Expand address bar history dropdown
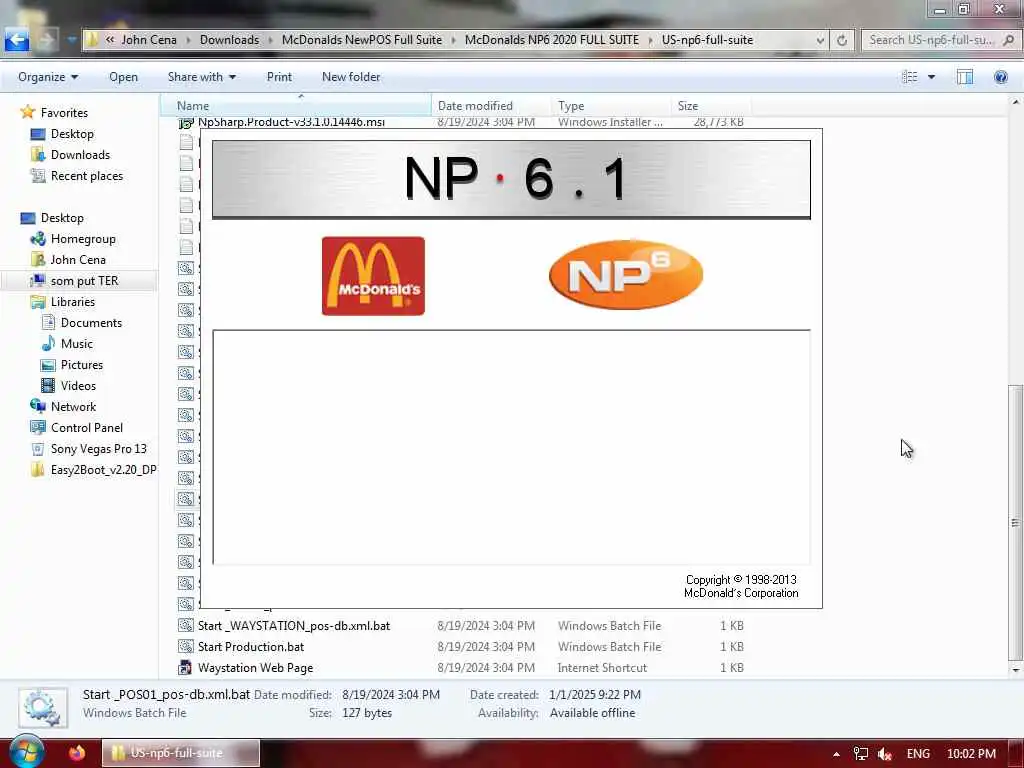The width and height of the screenshot is (1024, 768). click(x=820, y=40)
